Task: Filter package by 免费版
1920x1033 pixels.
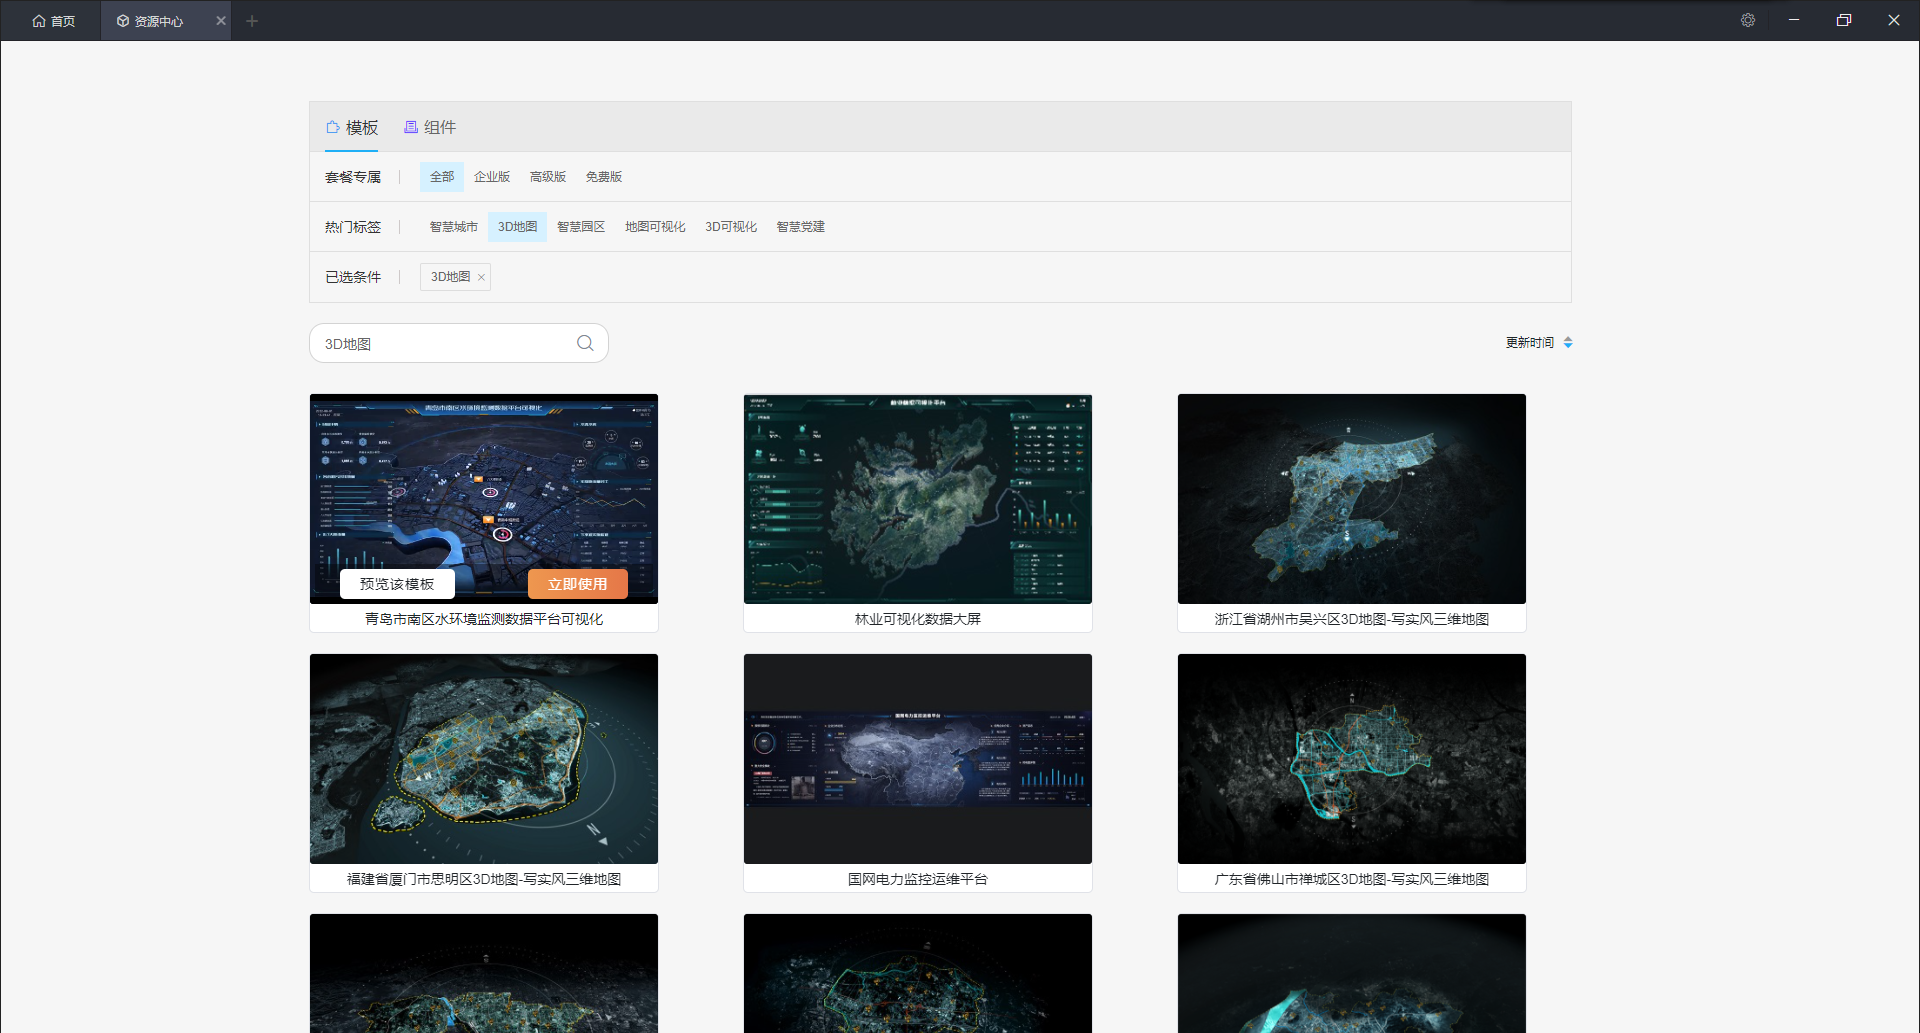Action: (604, 177)
